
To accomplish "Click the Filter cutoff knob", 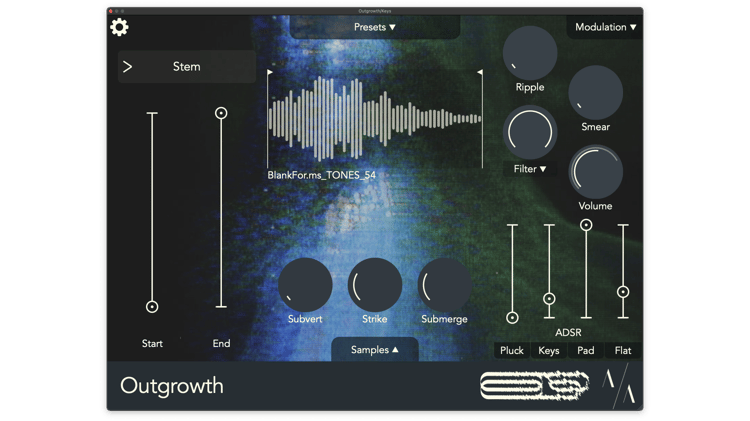I will pos(530,133).
